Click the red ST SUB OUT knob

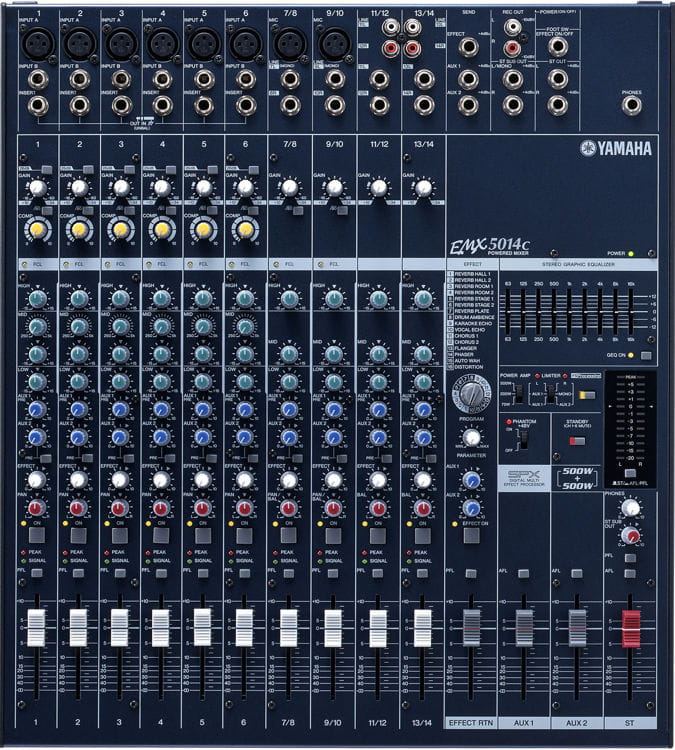pyautogui.click(x=630, y=536)
